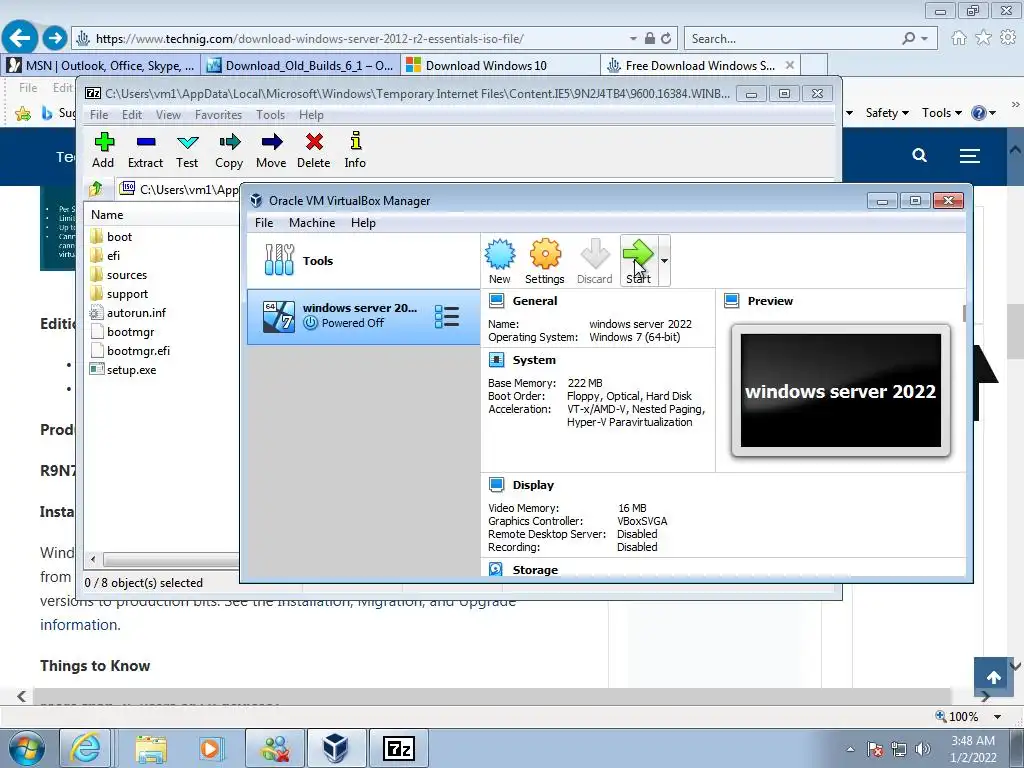Screen dimensions: 1024x768
Task: Click the System section chip icon
Action: click(x=496, y=360)
